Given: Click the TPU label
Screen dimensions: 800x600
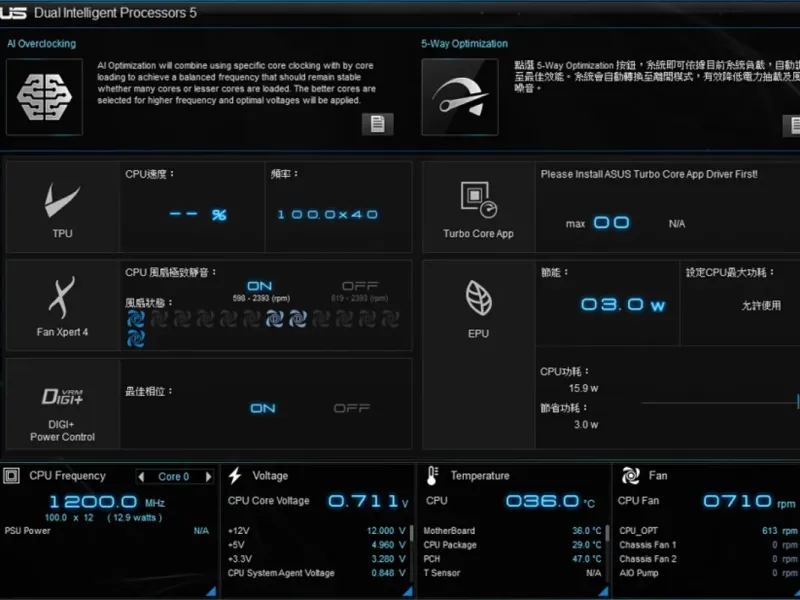Looking at the screenshot, I should pos(62,234).
